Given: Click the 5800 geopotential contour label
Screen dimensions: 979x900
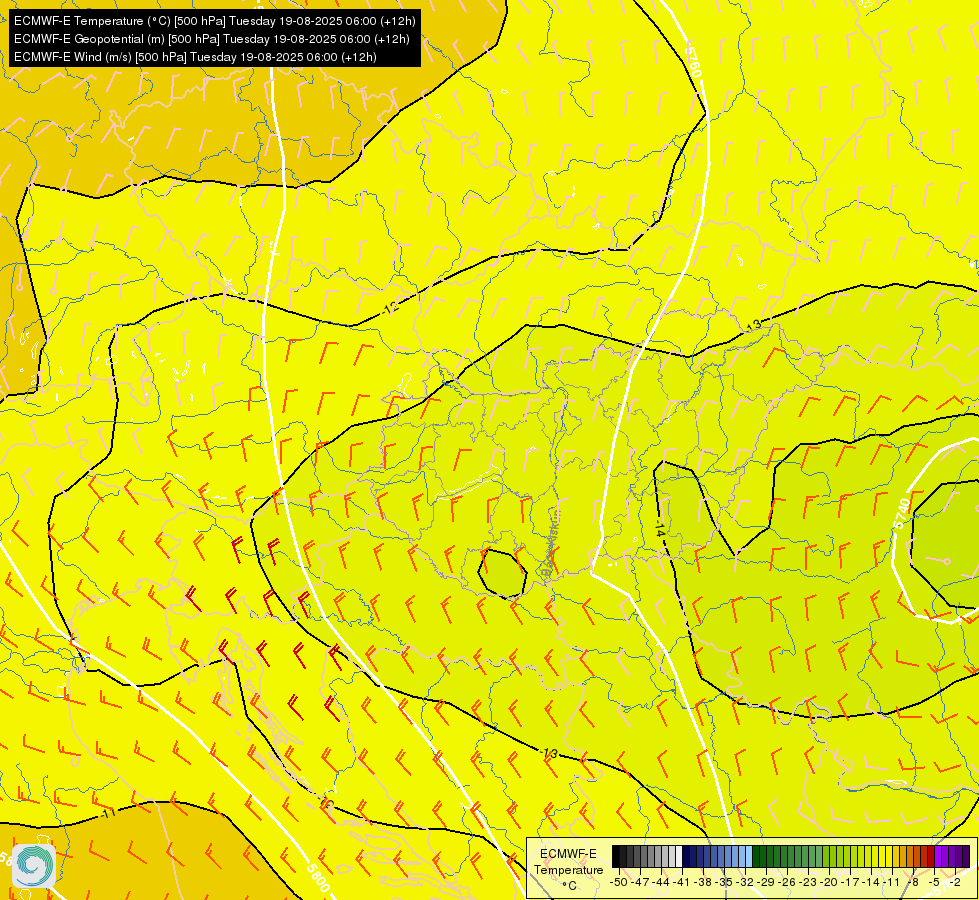Looking at the screenshot, I should tap(318, 877).
